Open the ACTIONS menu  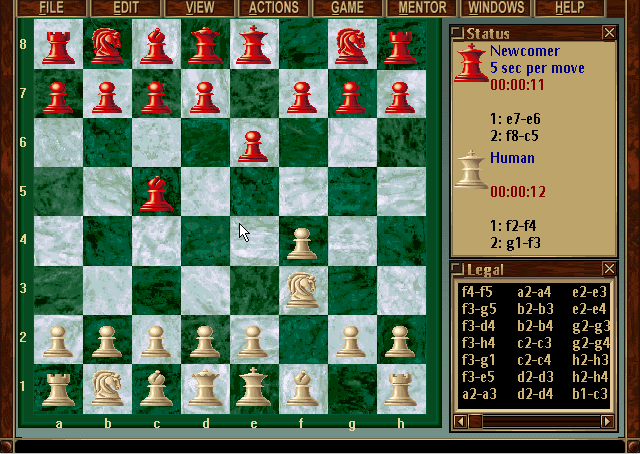point(273,8)
